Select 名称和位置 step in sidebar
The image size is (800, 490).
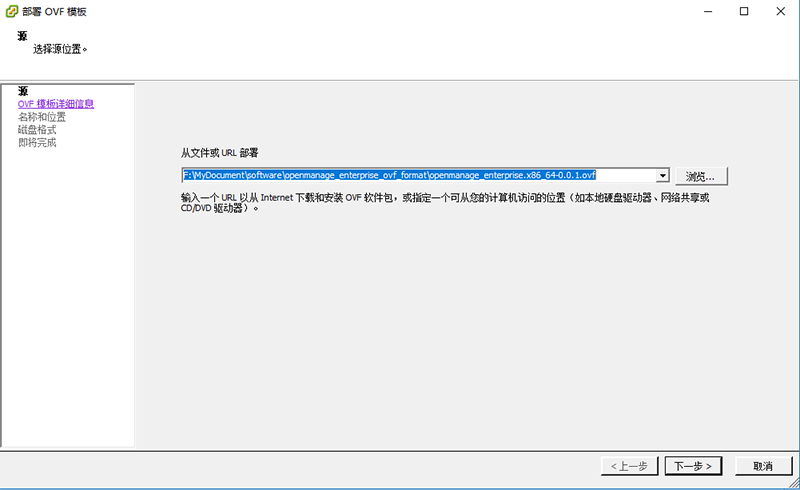pyautogui.click(x=42, y=117)
